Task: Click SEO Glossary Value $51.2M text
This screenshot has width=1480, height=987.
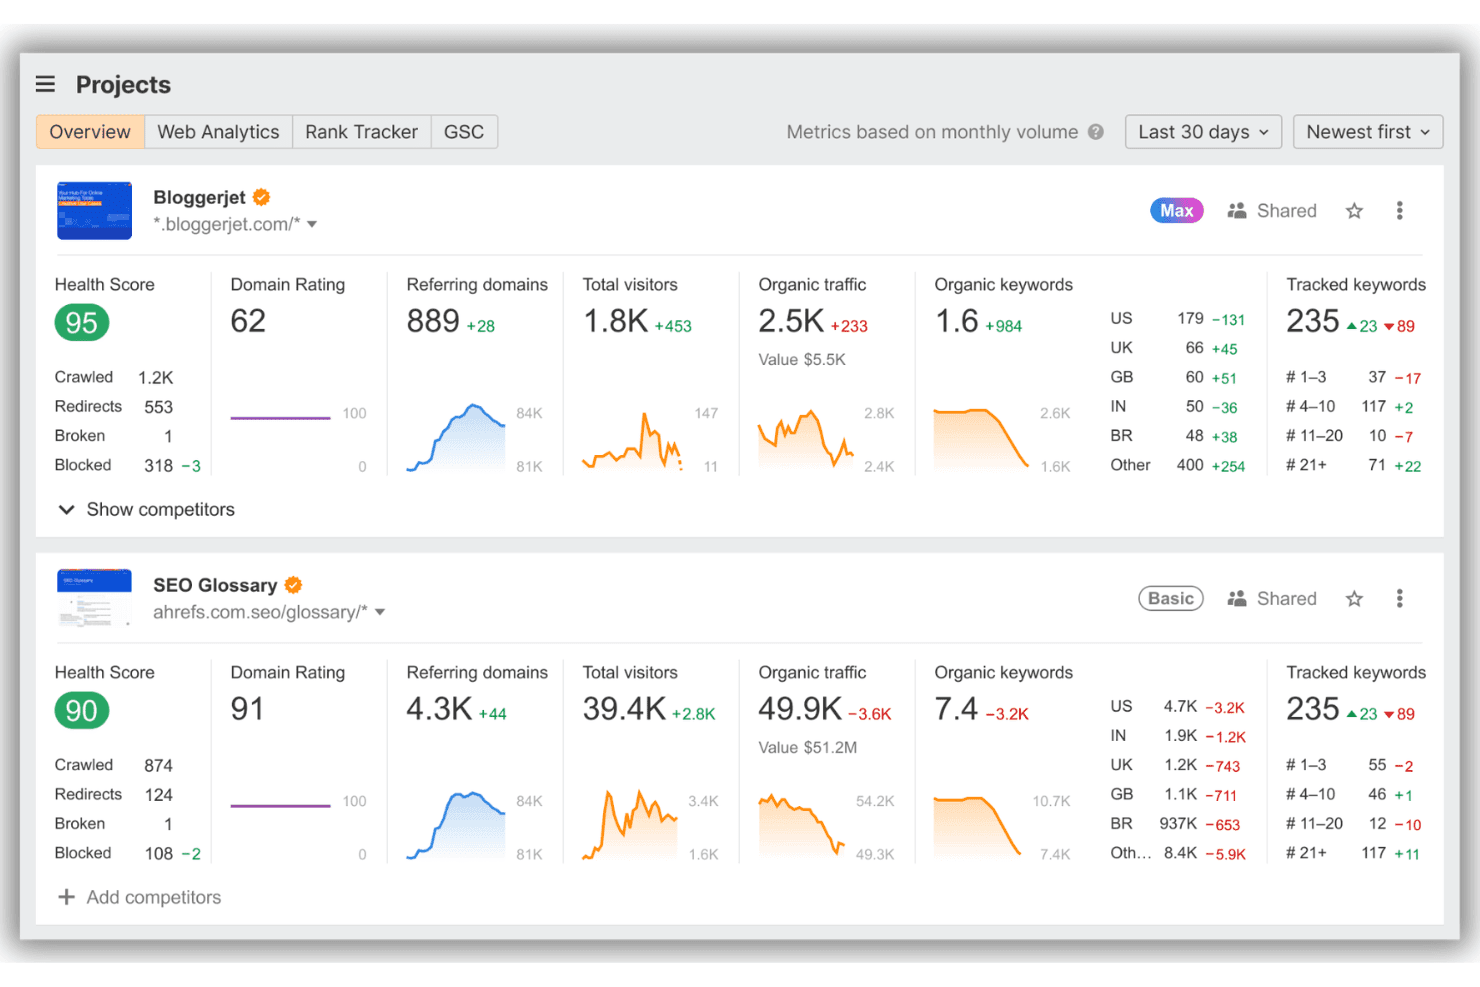Action: (x=807, y=748)
